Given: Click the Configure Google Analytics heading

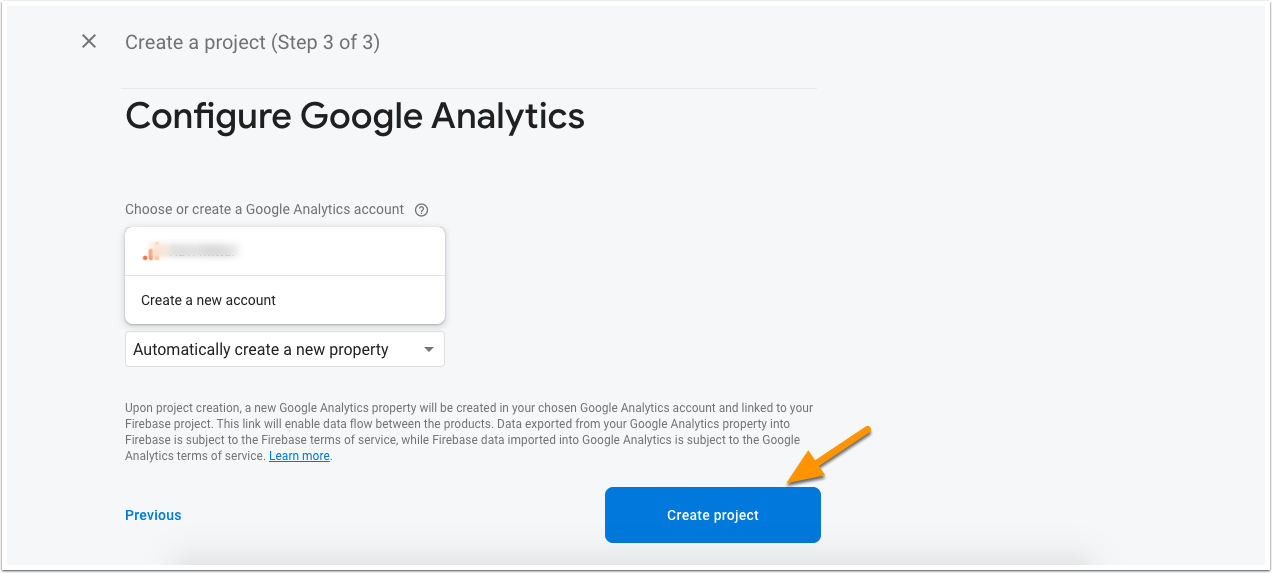Looking at the screenshot, I should point(355,116).
